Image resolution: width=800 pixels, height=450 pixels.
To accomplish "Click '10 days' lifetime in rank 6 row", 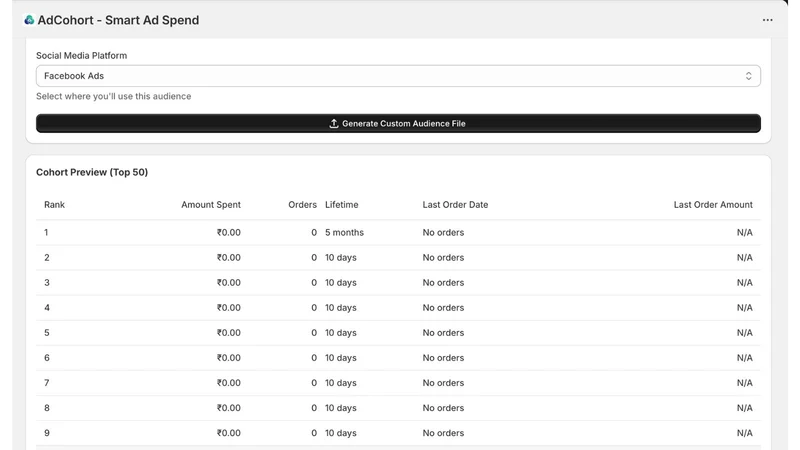I will pyautogui.click(x=341, y=358).
